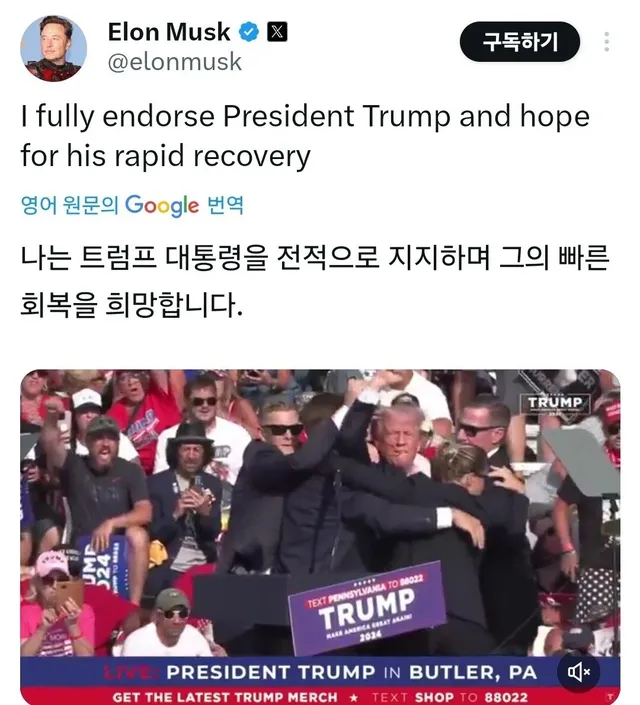Click the GET THE LATEST TRUMP MERCH ticker
Image resolution: width=640 pixels, height=705 pixels.
pyautogui.click(x=225, y=697)
